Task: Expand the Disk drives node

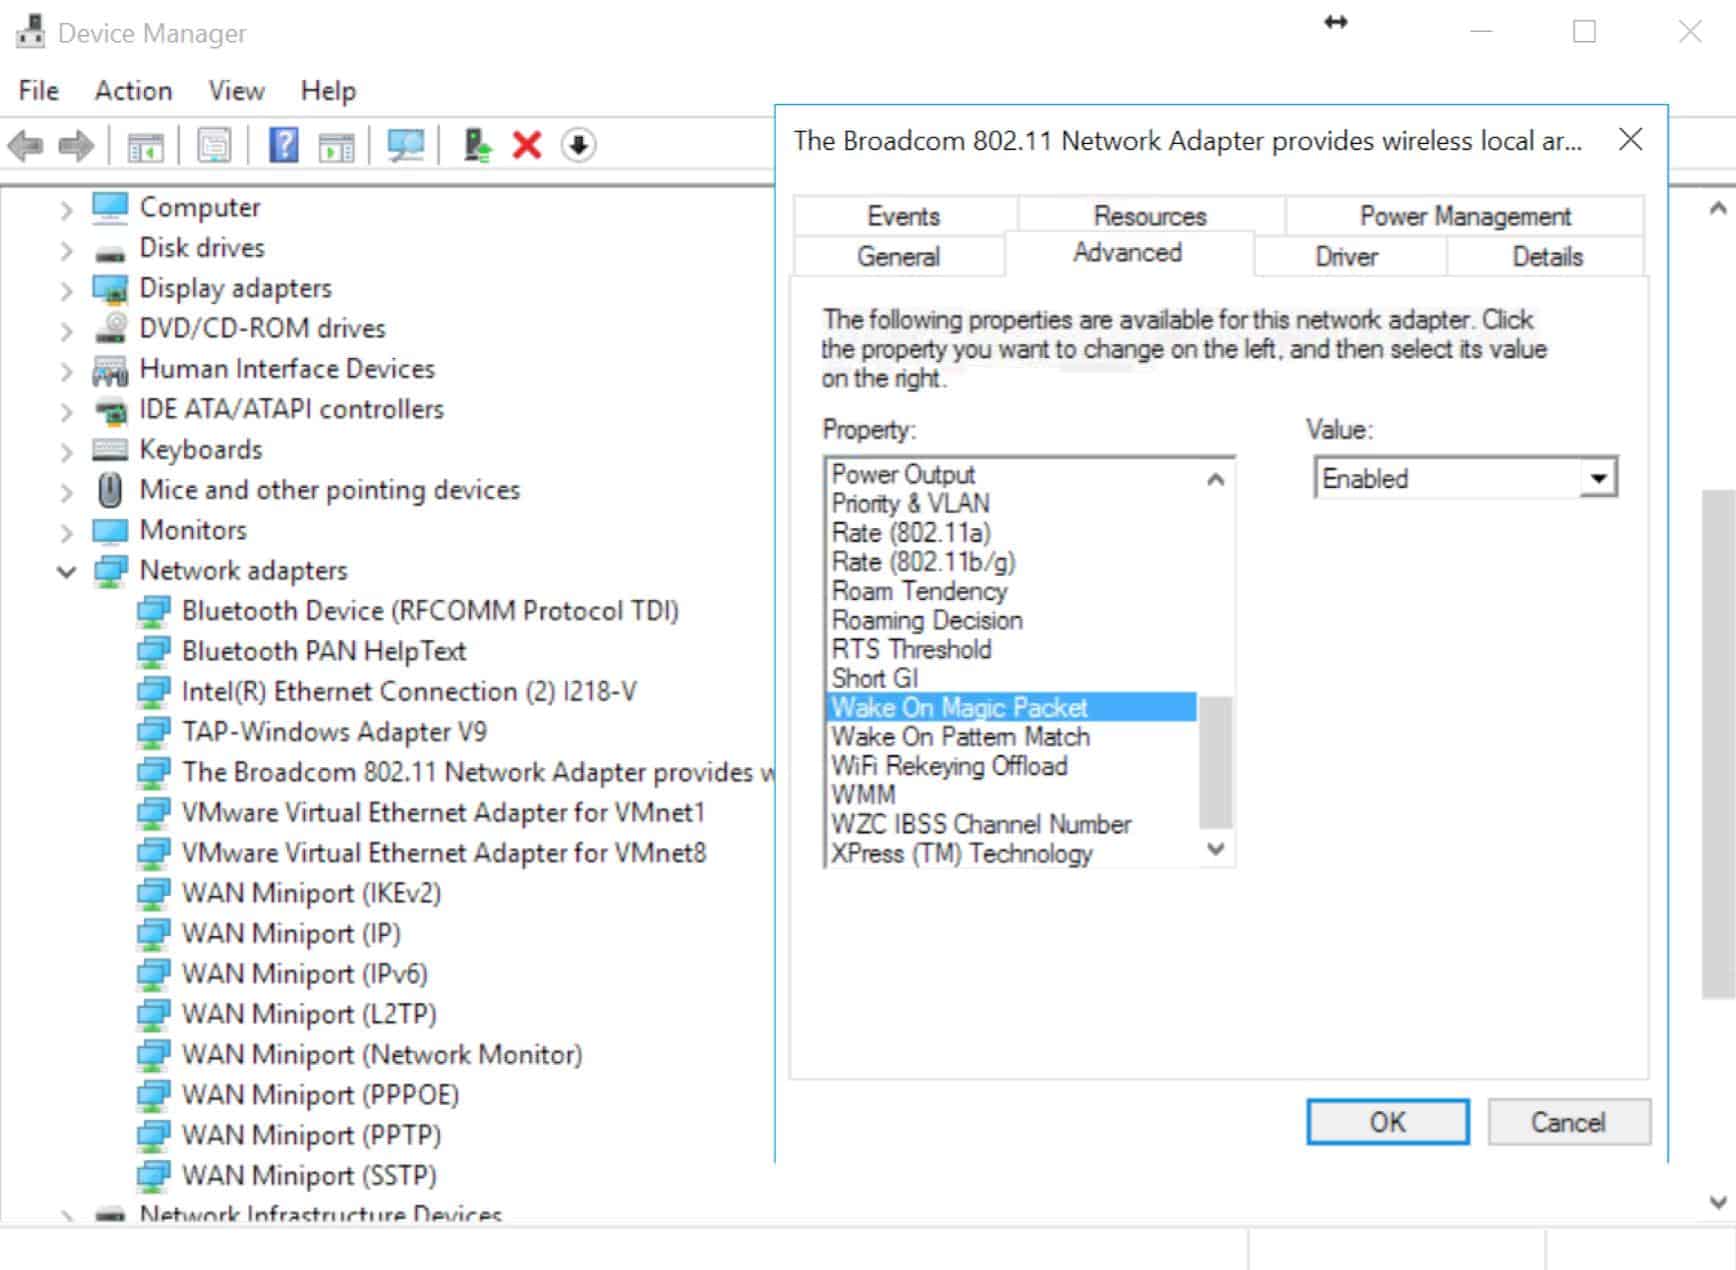Action: [66, 249]
